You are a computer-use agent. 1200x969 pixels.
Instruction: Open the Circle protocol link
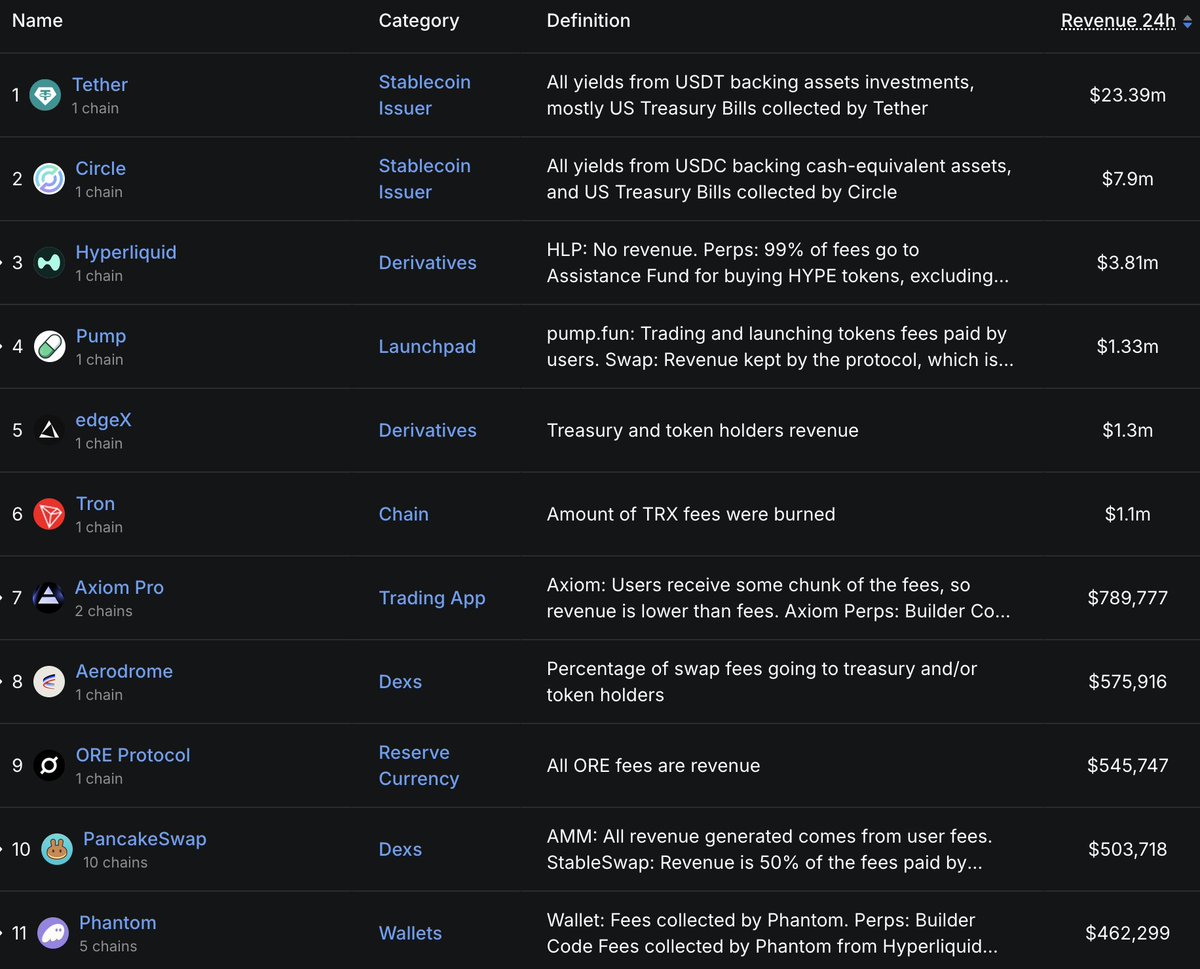click(x=101, y=169)
